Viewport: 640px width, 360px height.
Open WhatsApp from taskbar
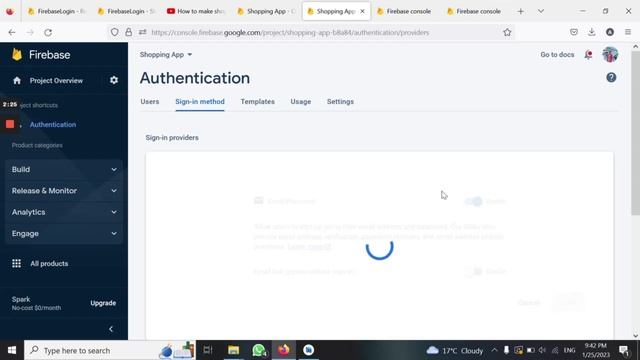[259, 350]
